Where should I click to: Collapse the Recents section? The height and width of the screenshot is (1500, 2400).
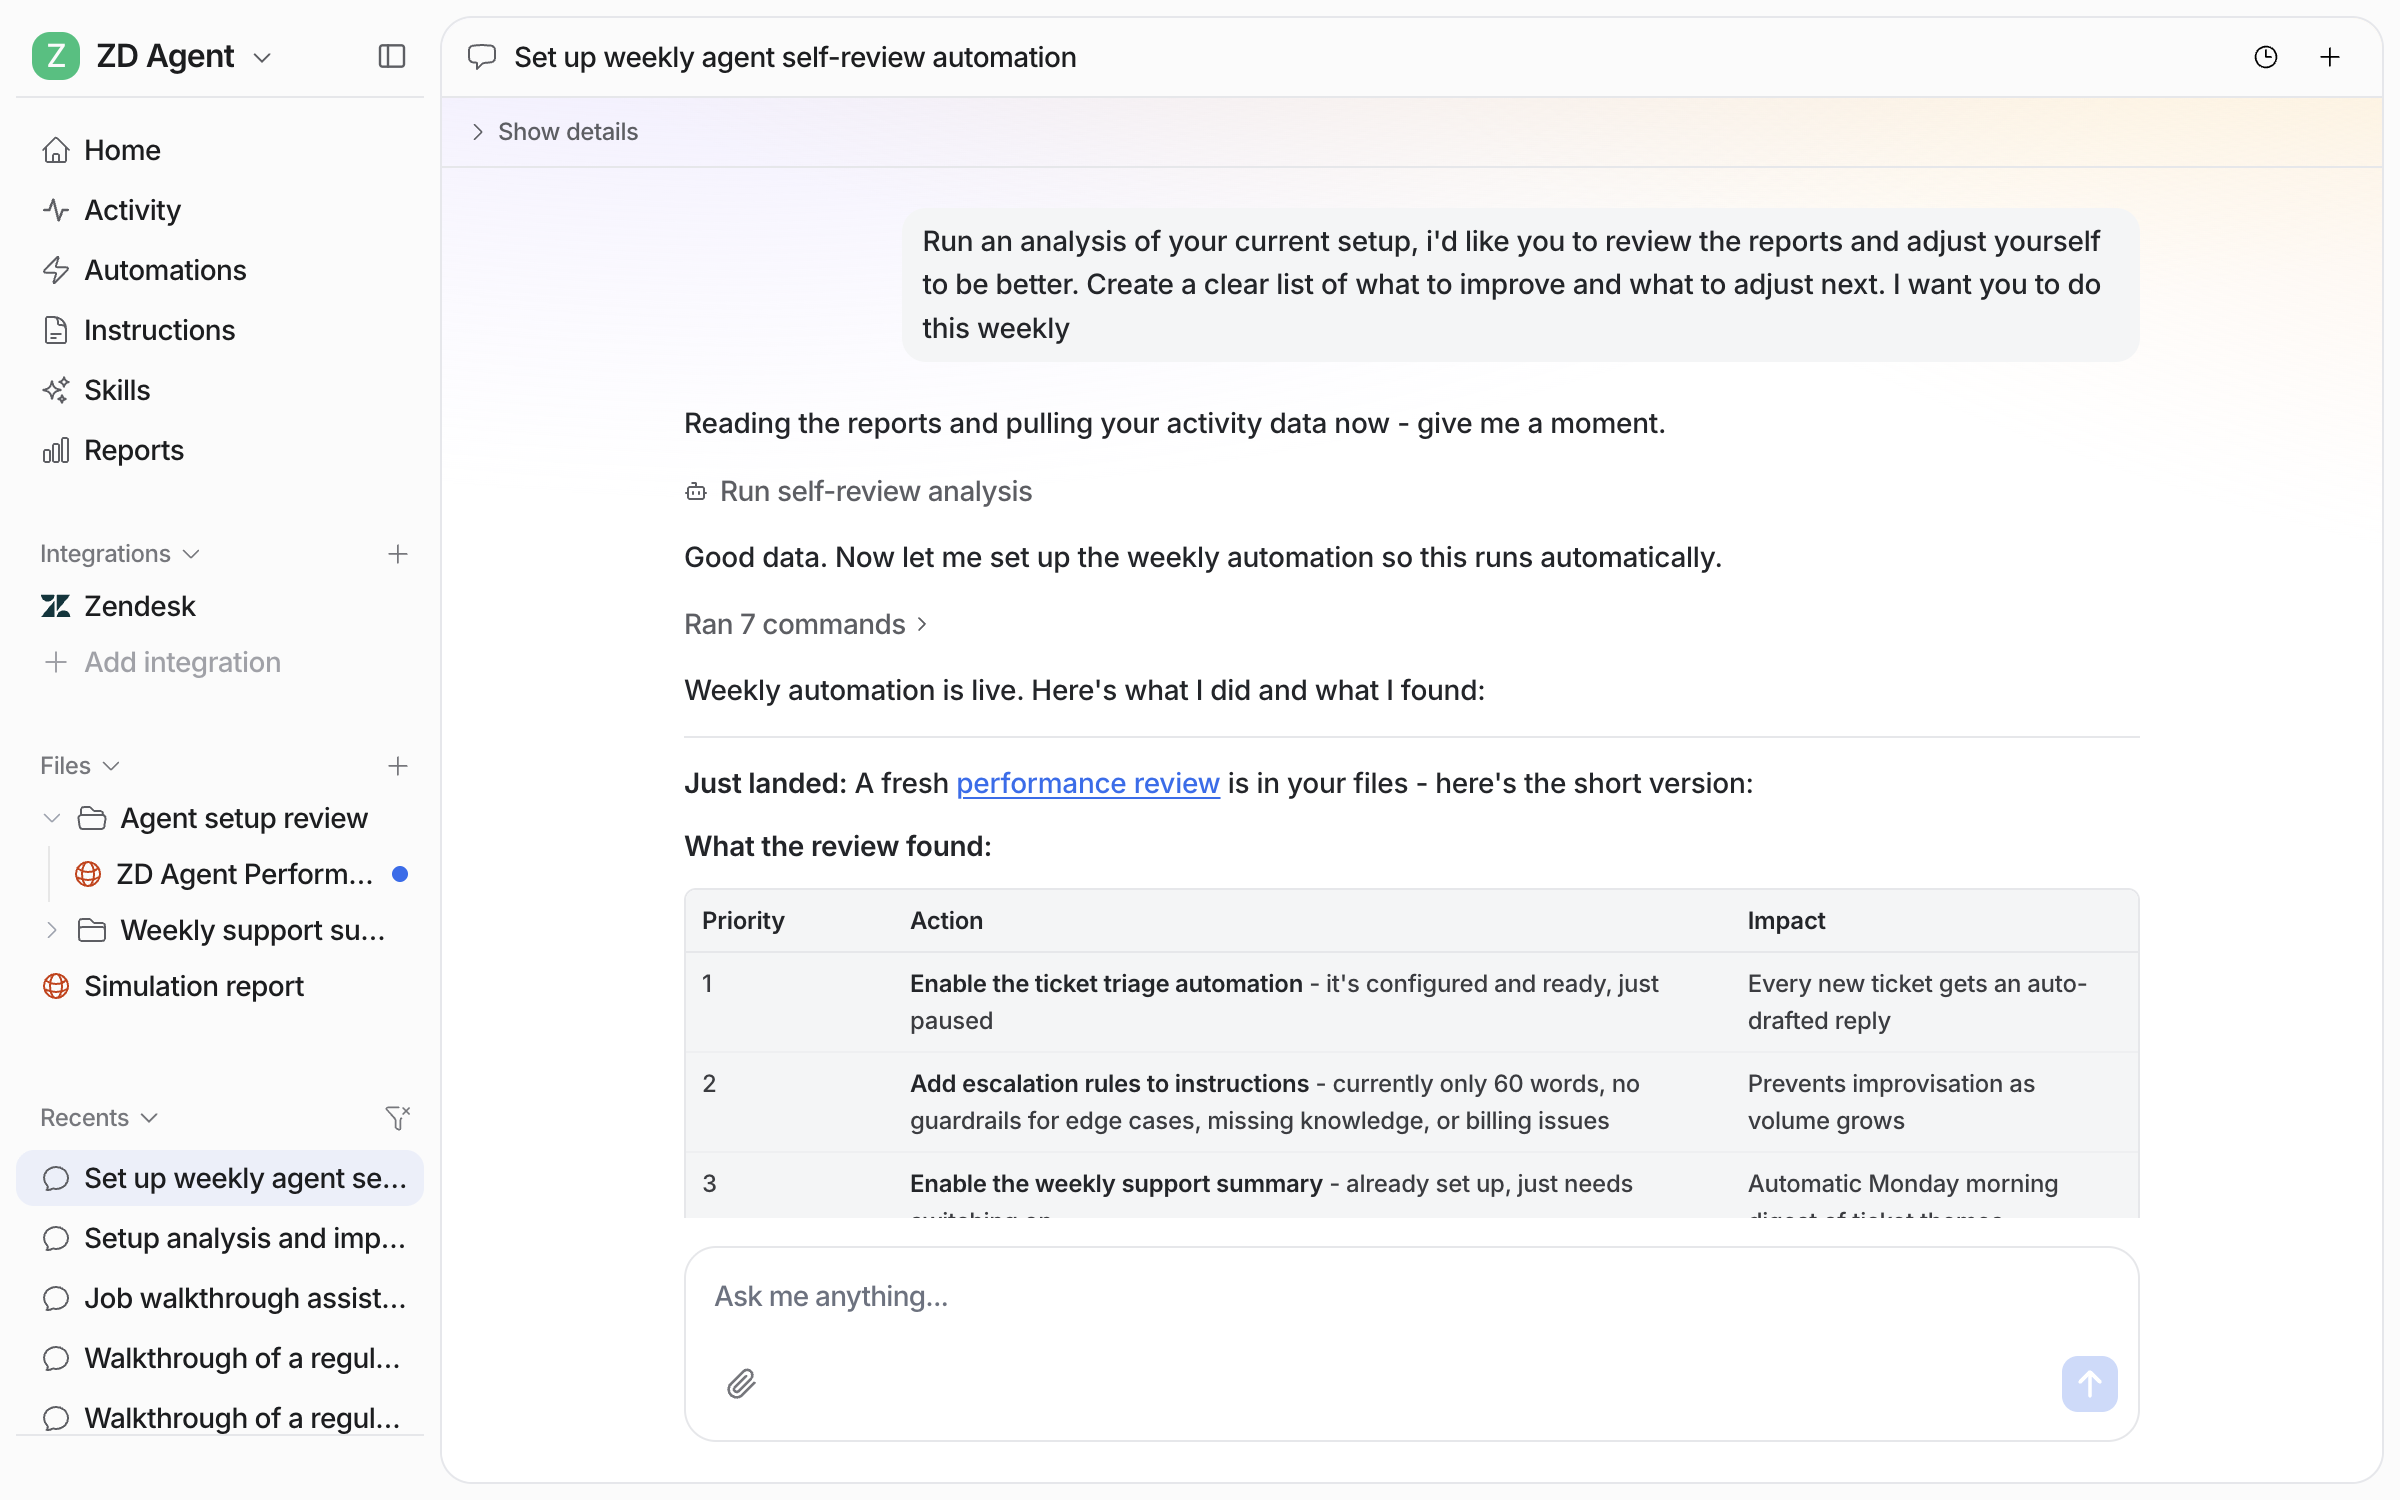(100, 1118)
